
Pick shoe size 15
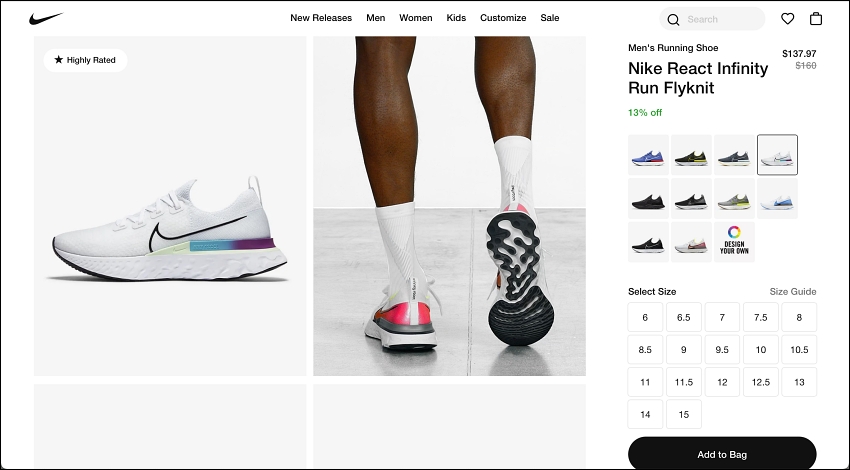684,414
